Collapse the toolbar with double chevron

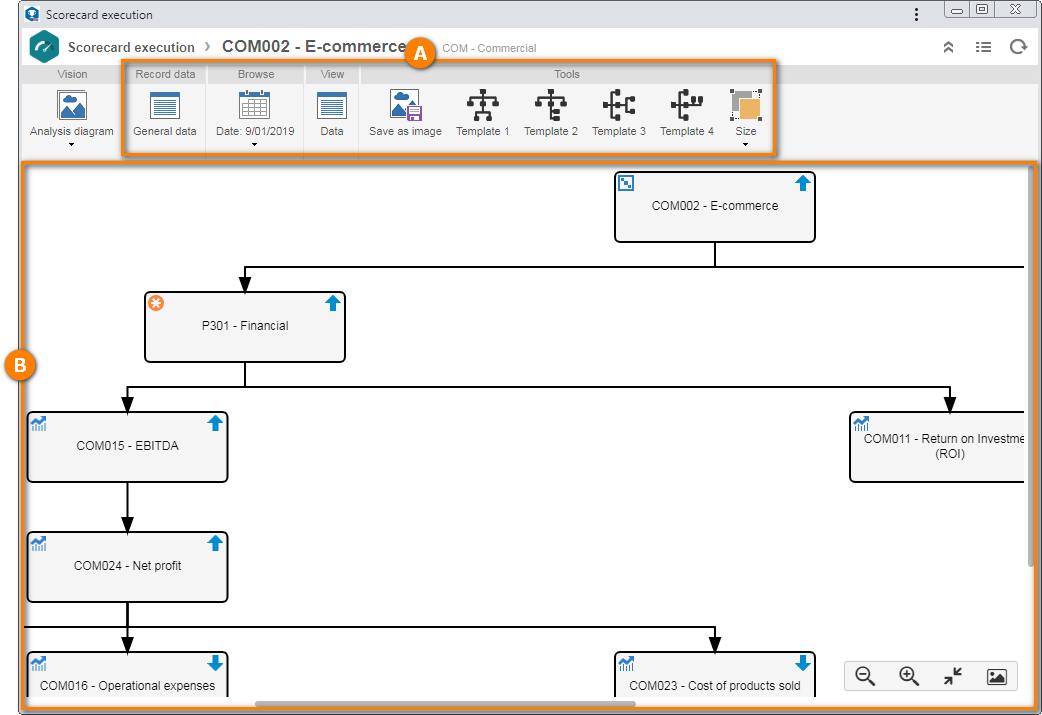[x=948, y=47]
